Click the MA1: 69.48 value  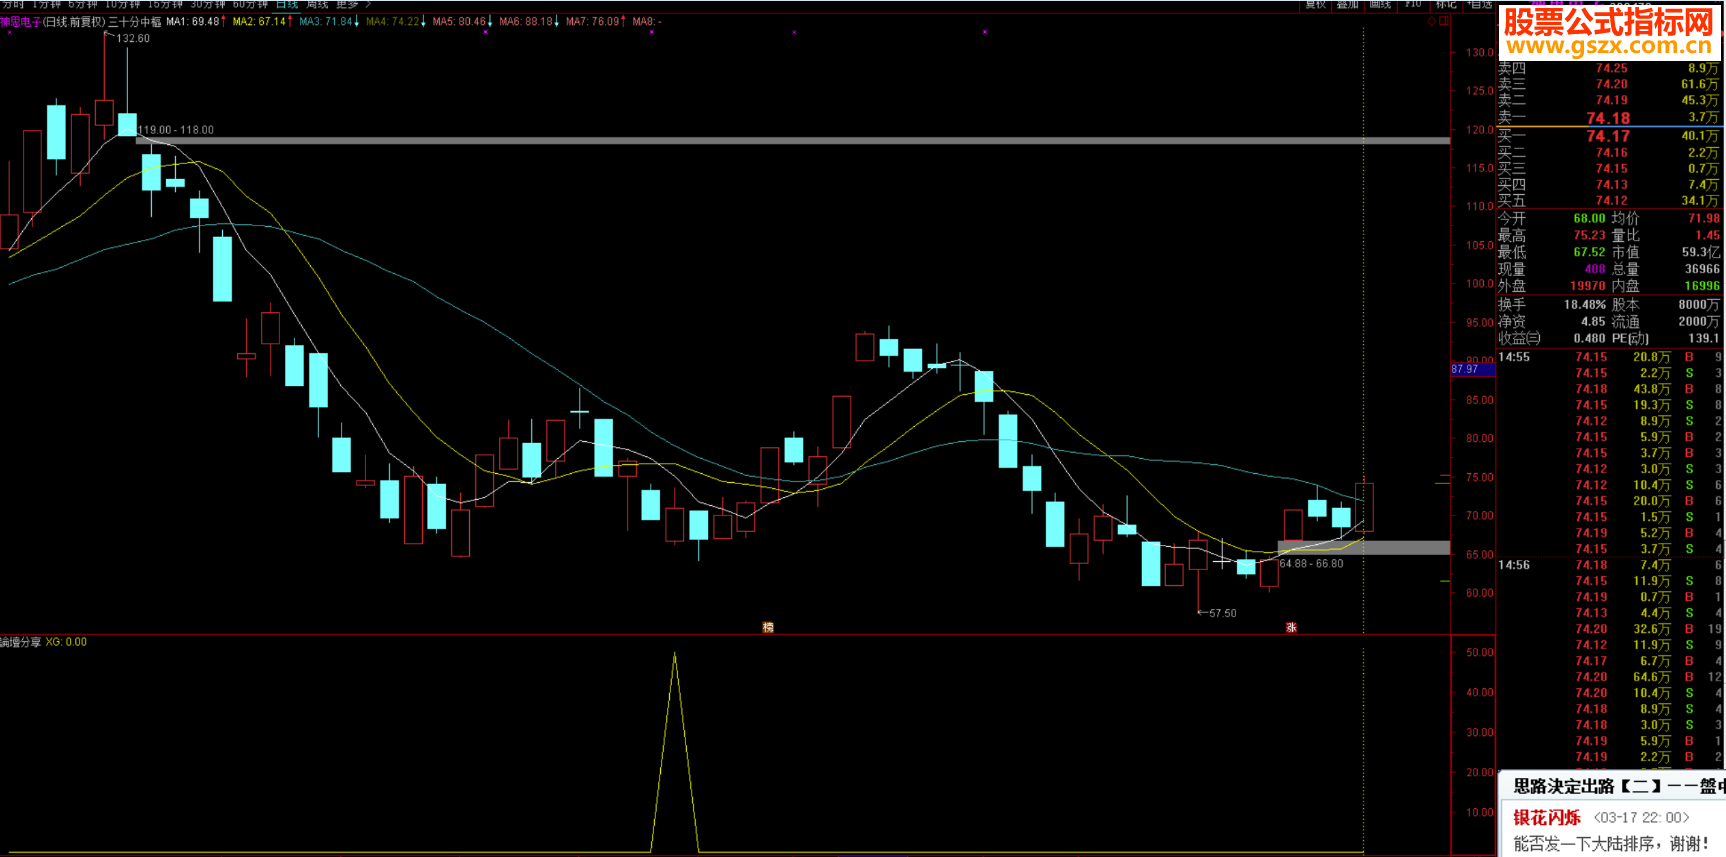point(193,21)
